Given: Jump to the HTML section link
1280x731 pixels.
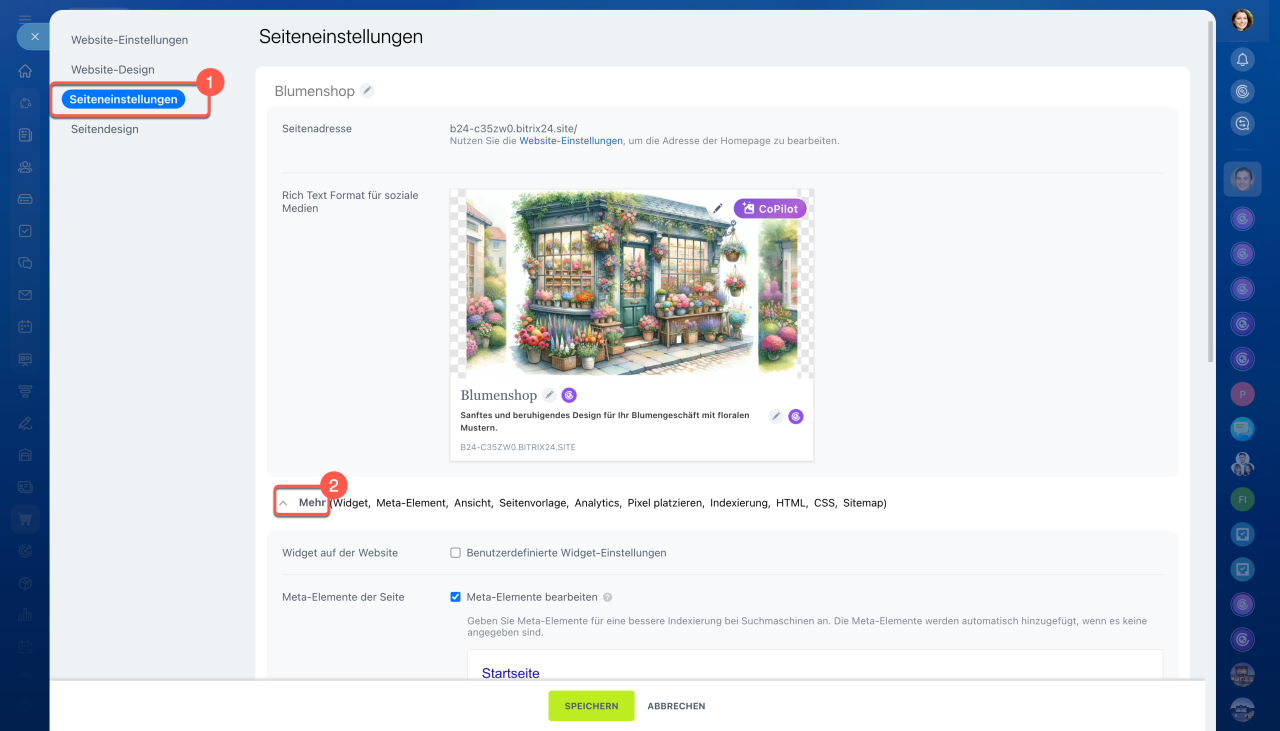Looking at the screenshot, I should [x=791, y=503].
